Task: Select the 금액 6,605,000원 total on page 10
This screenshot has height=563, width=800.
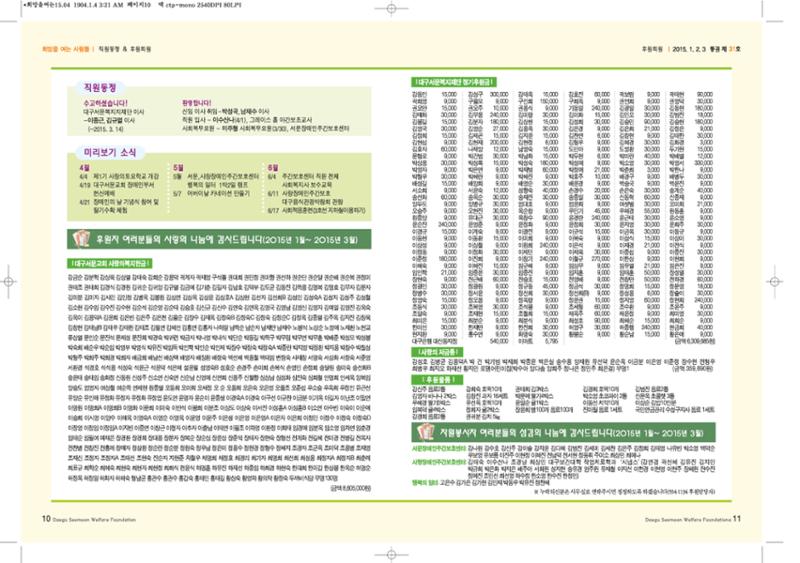Action: (351, 488)
